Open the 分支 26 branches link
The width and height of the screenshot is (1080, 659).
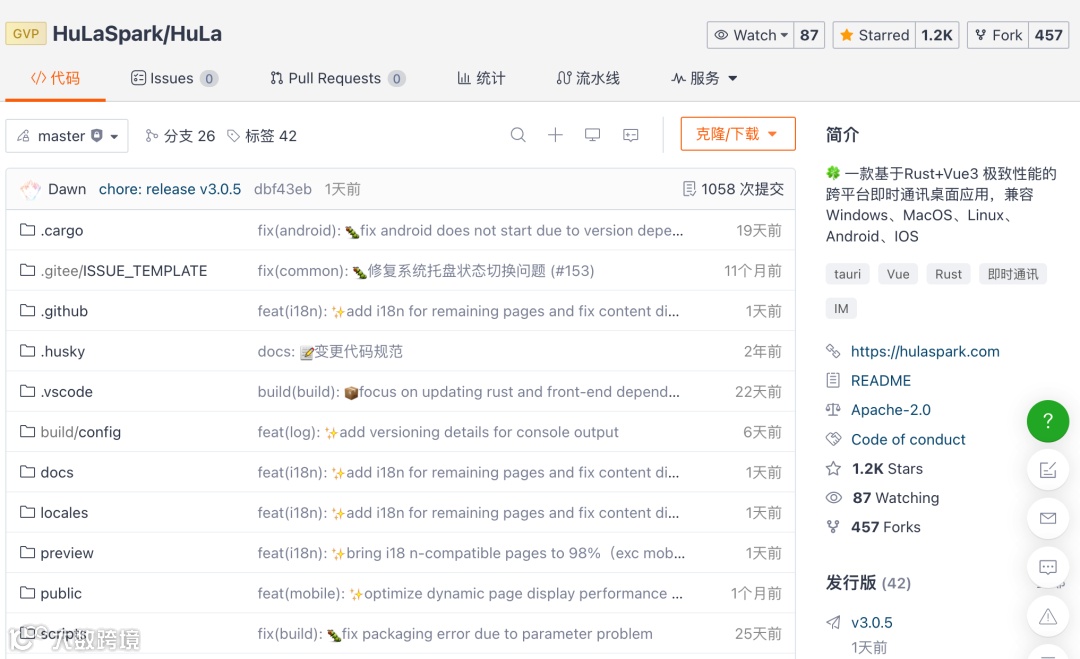(x=180, y=136)
